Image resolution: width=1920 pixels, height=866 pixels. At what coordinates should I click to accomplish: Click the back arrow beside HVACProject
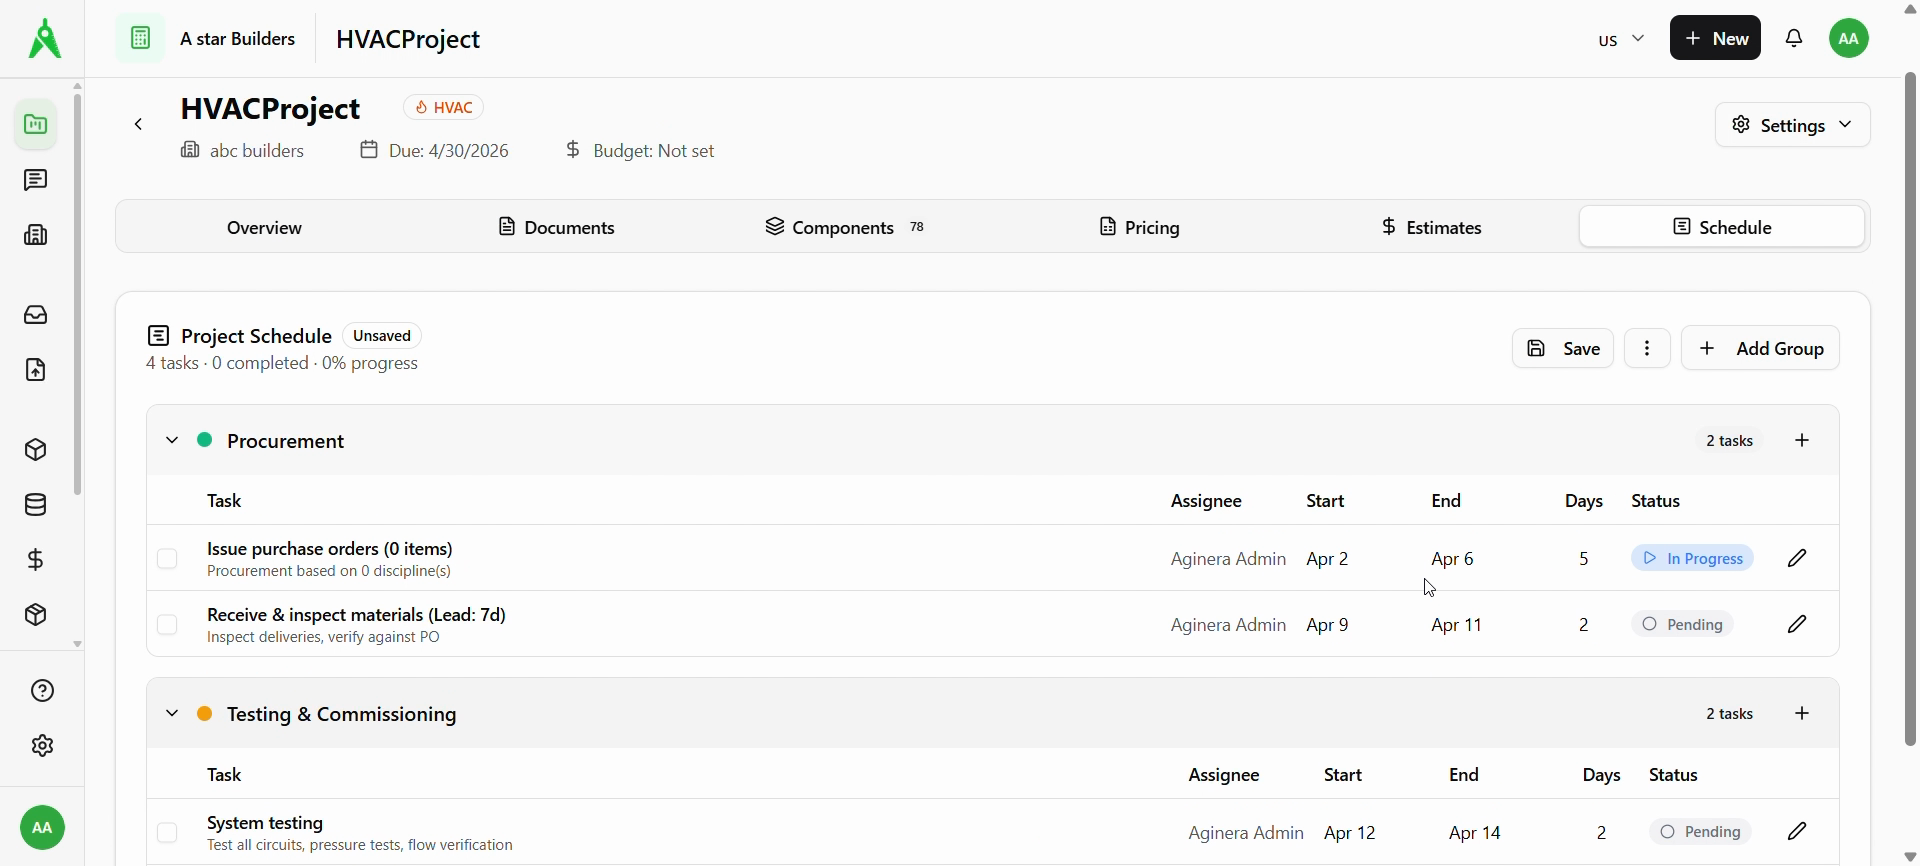[x=139, y=125]
